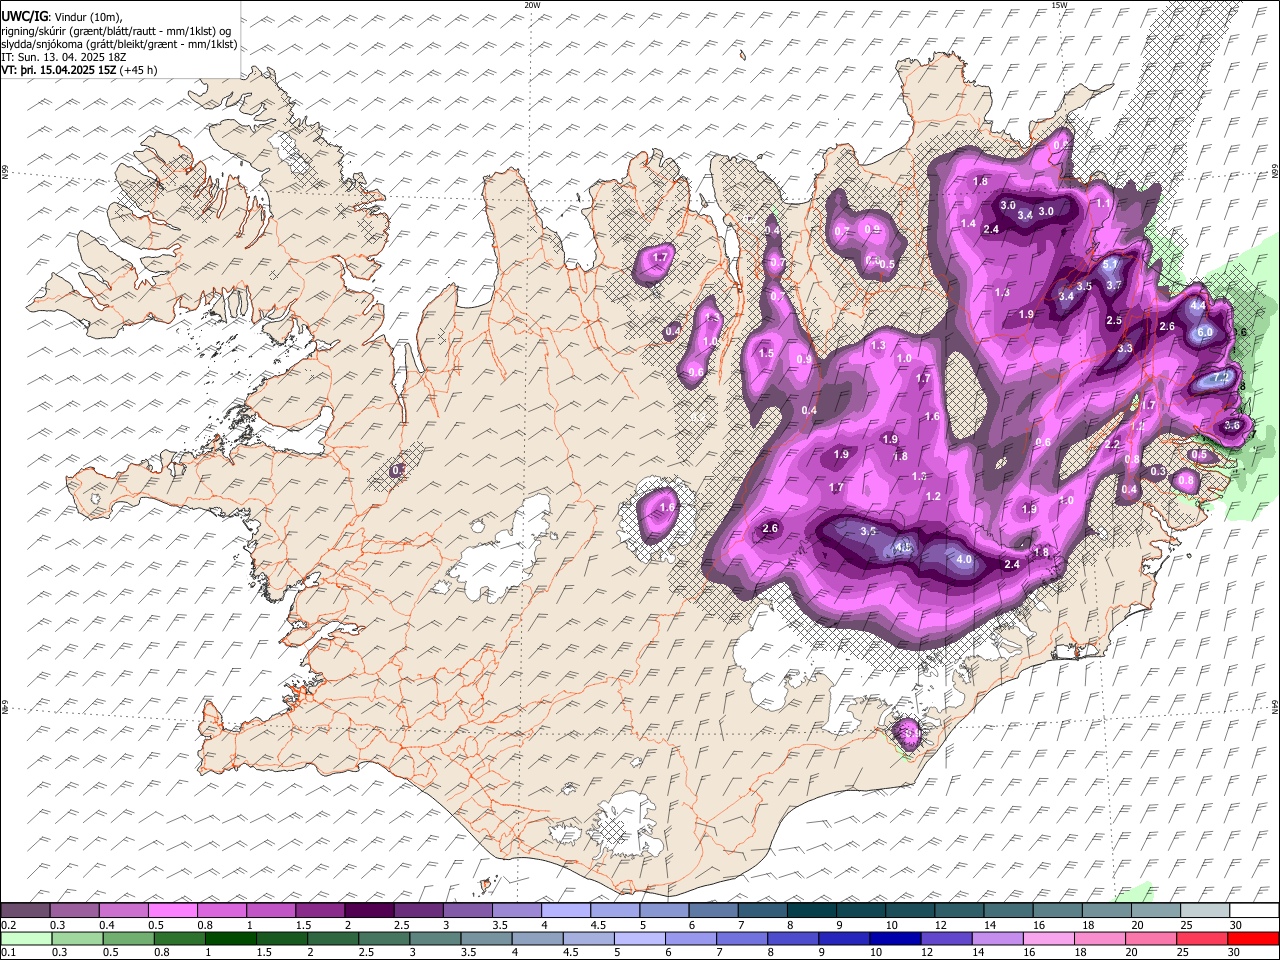Click the top-row legend swatch starting at 6
Screen dimensions: 1280x960
[712, 911]
